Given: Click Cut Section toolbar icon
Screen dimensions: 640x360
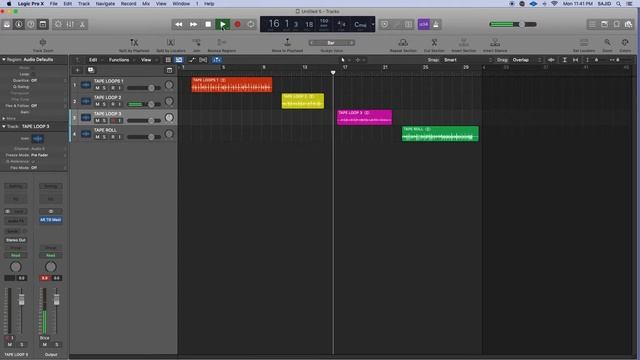Looking at the screenshot, I should [434, 44].
